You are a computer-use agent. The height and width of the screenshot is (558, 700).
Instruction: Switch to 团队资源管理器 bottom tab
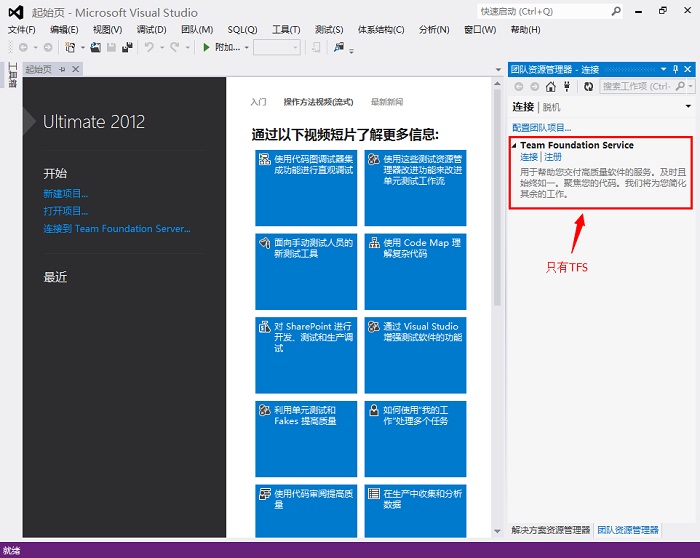(628, 530)
